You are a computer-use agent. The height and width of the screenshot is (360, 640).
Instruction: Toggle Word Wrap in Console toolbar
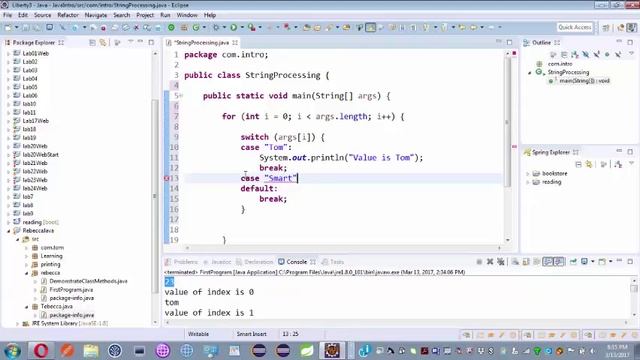pyautogui.click(x=537, y=262)
